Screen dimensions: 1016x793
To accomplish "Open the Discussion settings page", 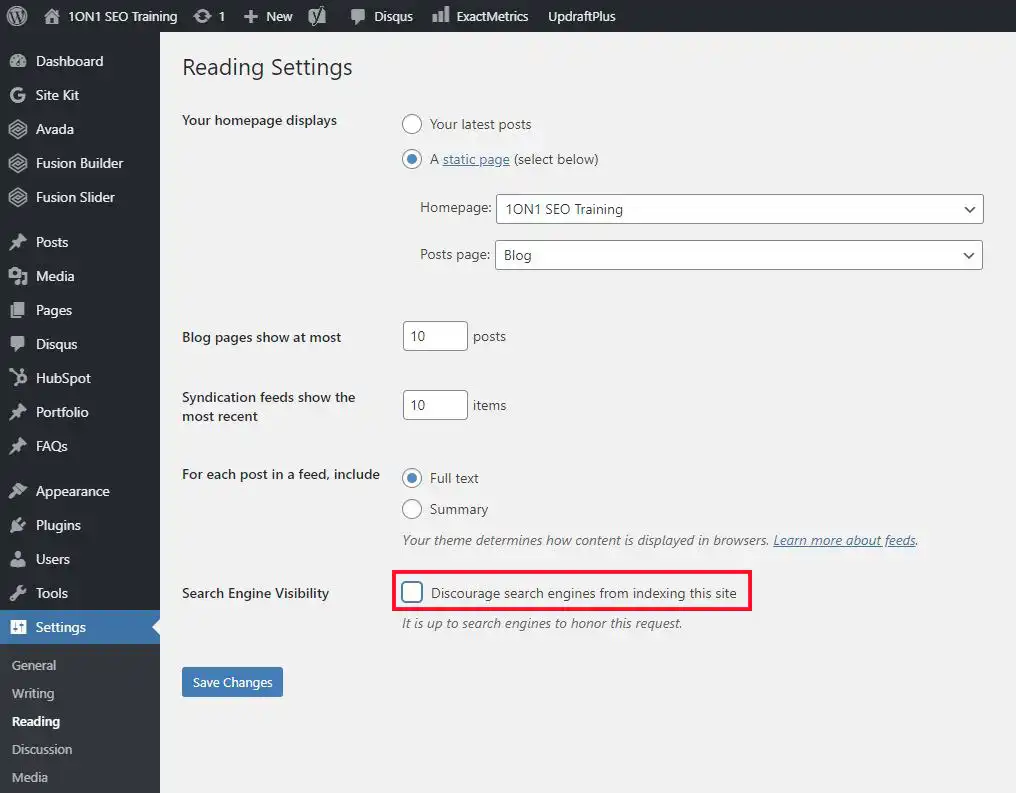I will pyautogui.click(x=41, y=749).
